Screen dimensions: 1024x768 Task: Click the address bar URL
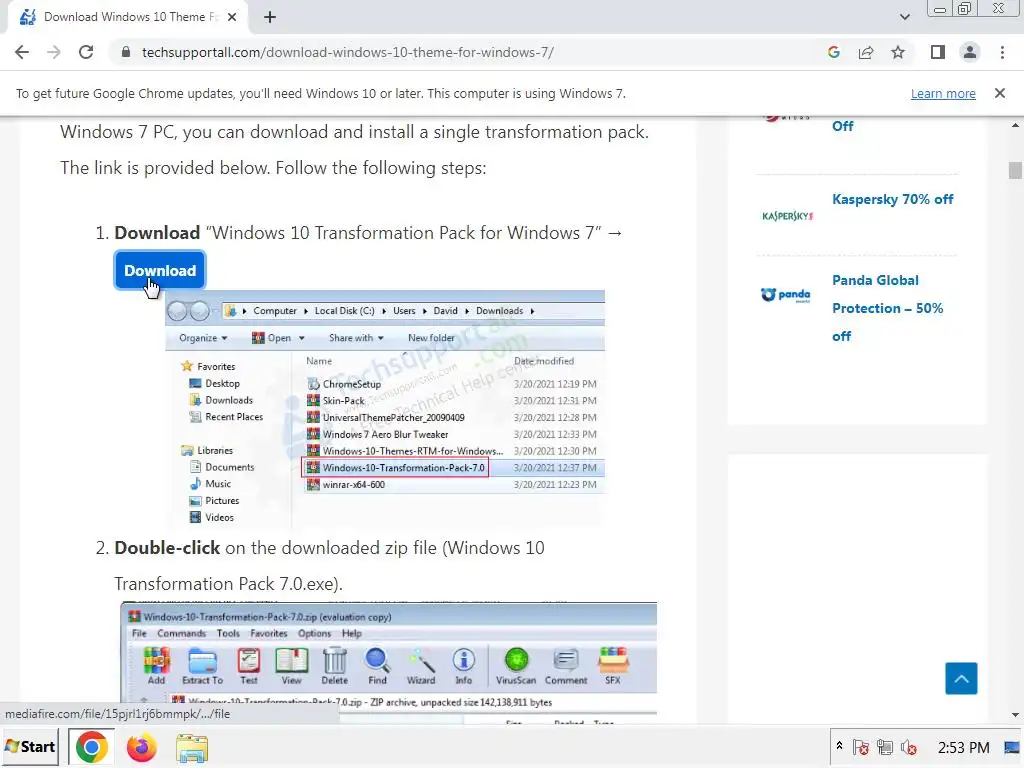pos(347,52)
